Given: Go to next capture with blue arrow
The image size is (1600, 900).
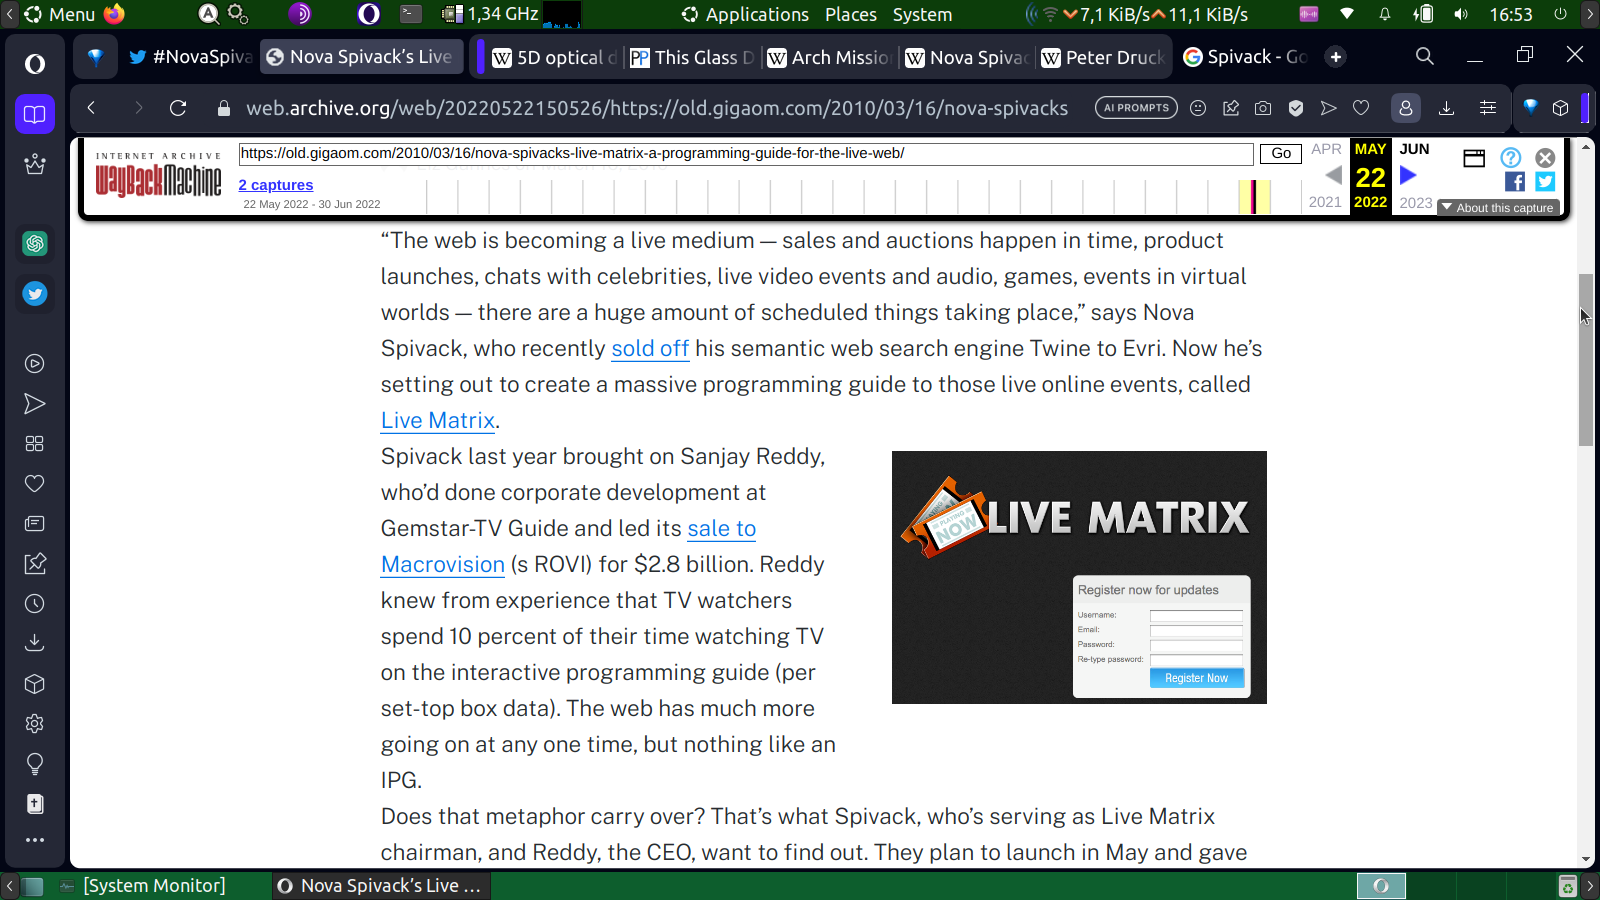Looking at the screenshot, I should 1408,176.
